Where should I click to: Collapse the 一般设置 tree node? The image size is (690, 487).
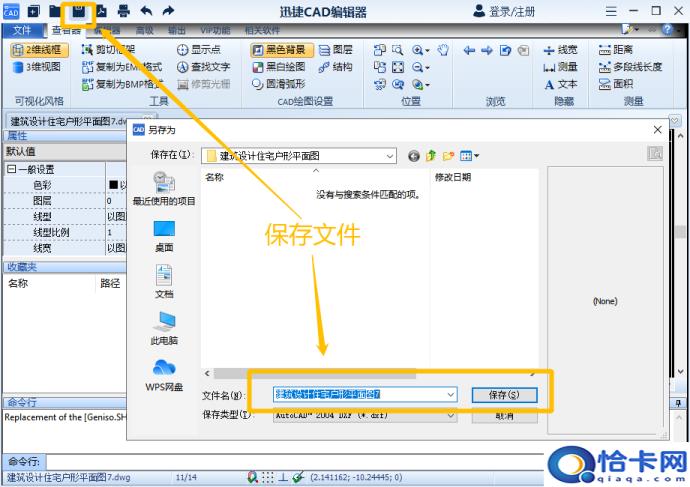(x=11, y=169)
